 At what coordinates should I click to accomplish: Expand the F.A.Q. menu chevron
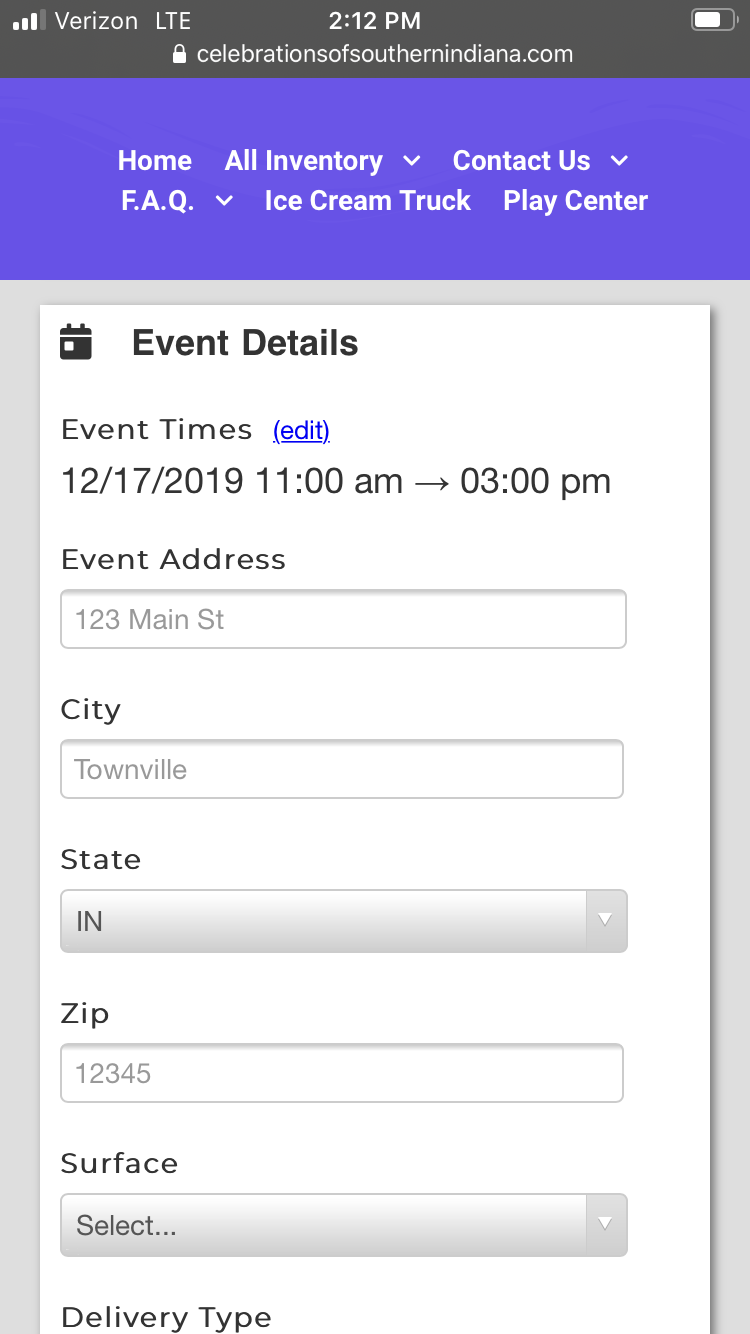pyautogui.click(x=225, y=201)
